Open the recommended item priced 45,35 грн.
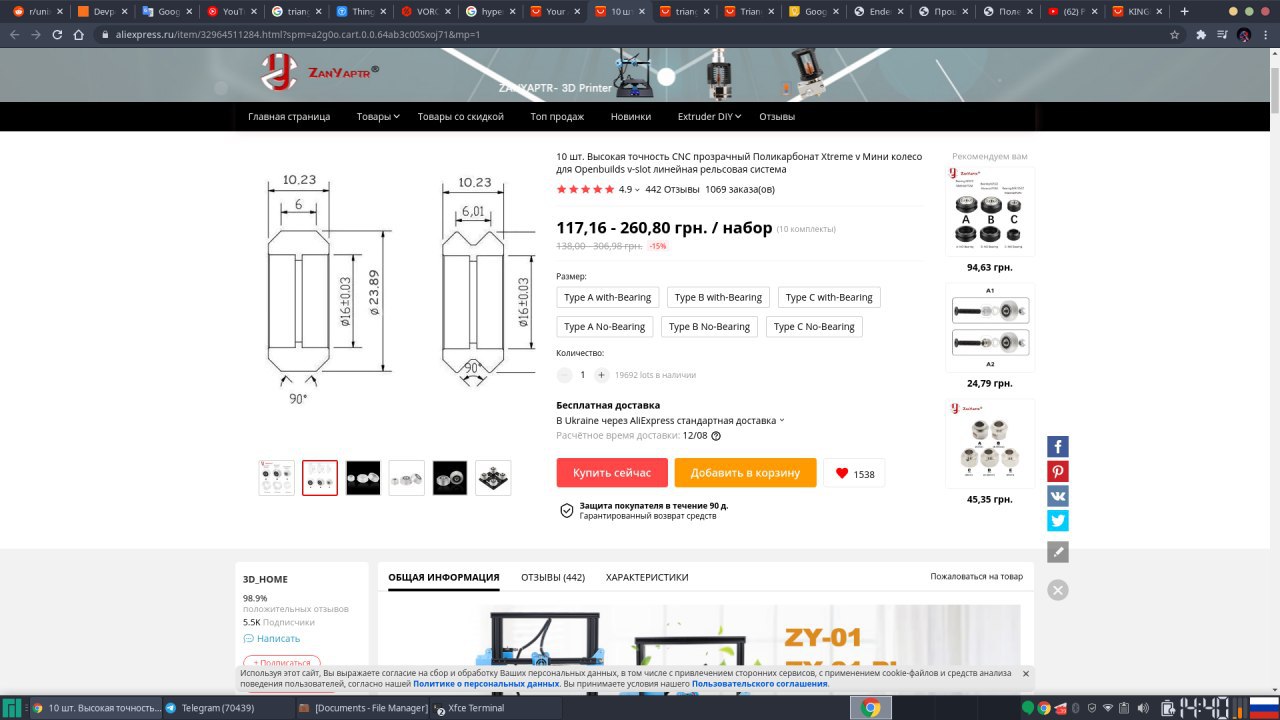1280x720 pixels. click(990, 444)
